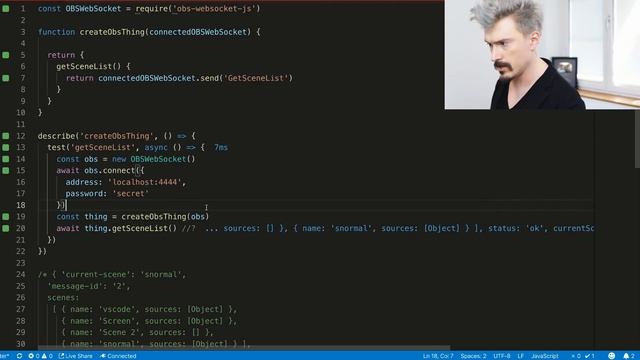Screen dimensions: 640x360
Task: Change file encoding UTF-8
Action: pos(502,356)
